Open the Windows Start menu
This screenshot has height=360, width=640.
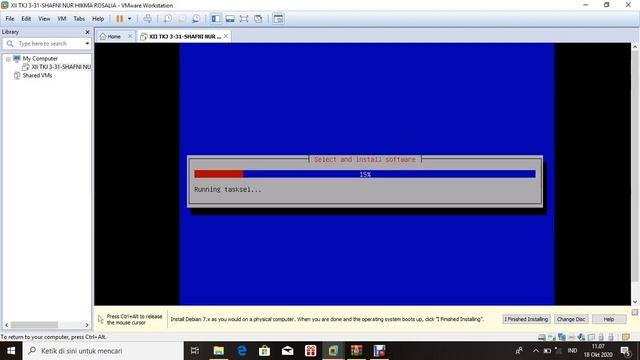tap(11, 351)
